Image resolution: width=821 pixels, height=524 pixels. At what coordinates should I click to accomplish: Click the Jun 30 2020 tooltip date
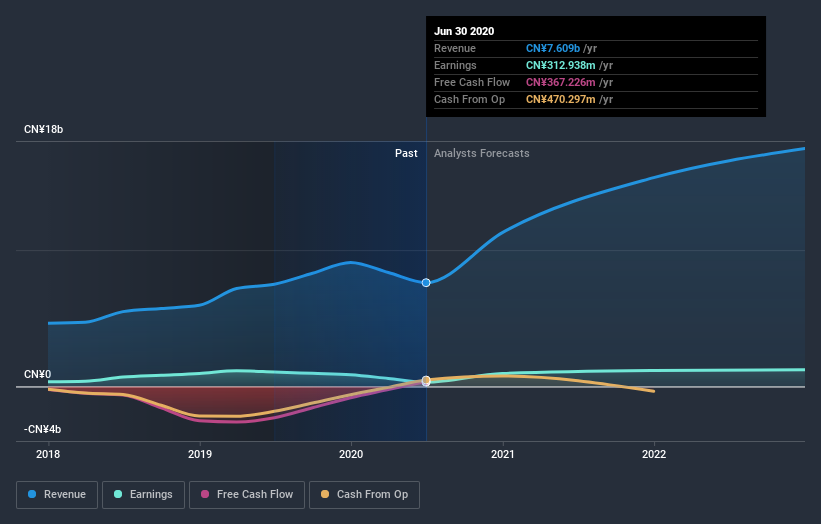[x=464, y=31]
